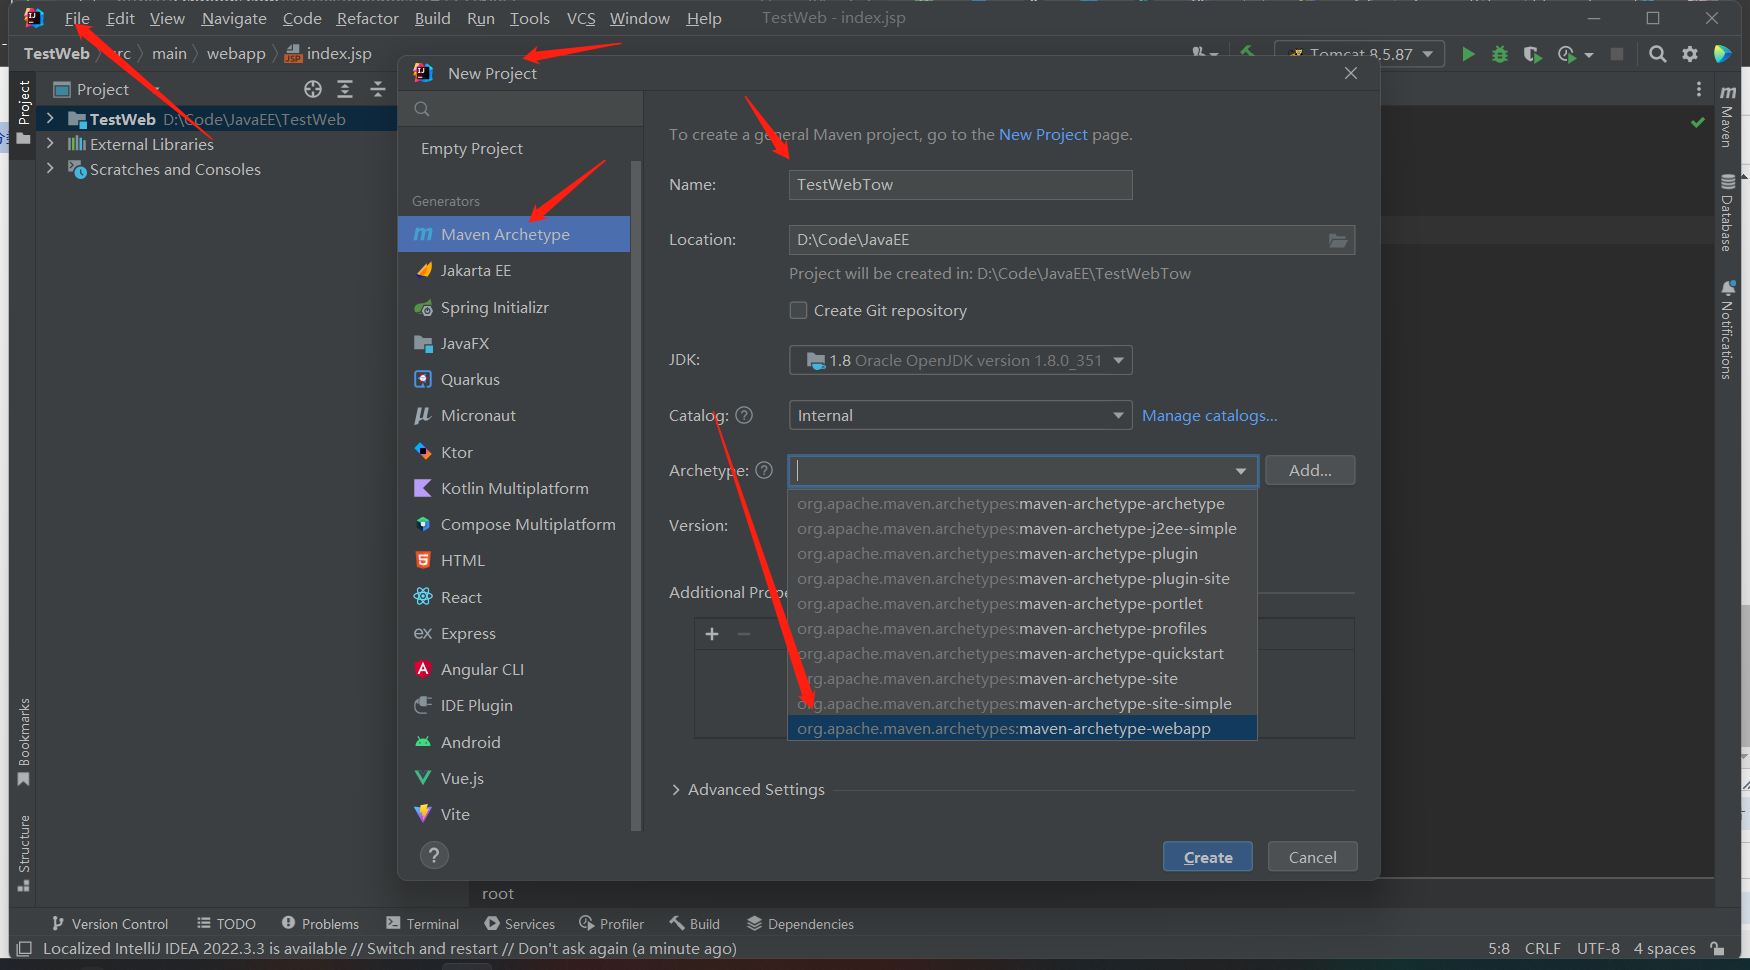The image size is (1750, 970).
Task: Choose Spring Initializr generator
Action: click(x=514, y=307)
